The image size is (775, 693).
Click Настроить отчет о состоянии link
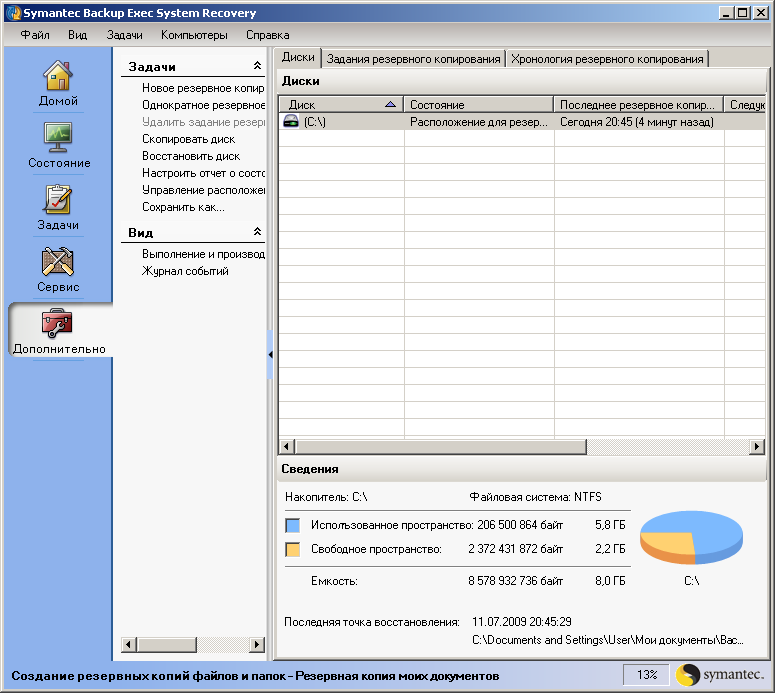point(203,173)
